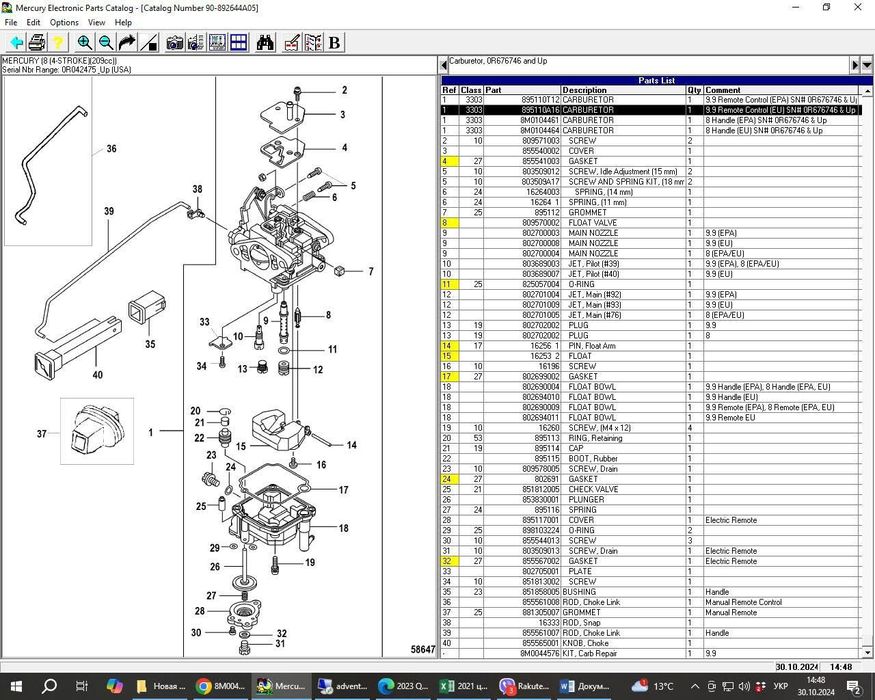875x700 pixels.
Task: Select the 'ROD, Snap' row
Action: [x=650, y=622]
